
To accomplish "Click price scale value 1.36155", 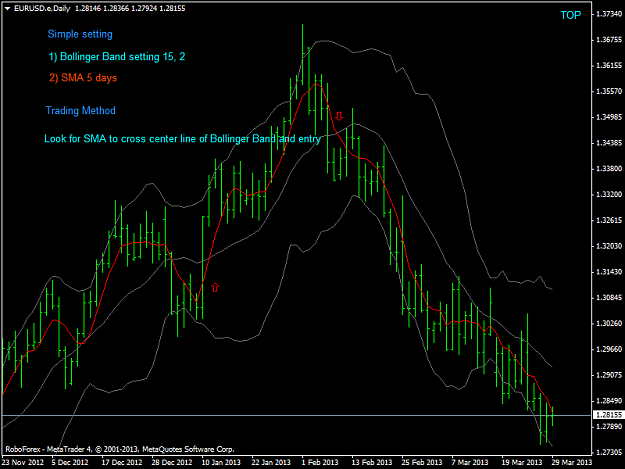I will coord(609,65).
